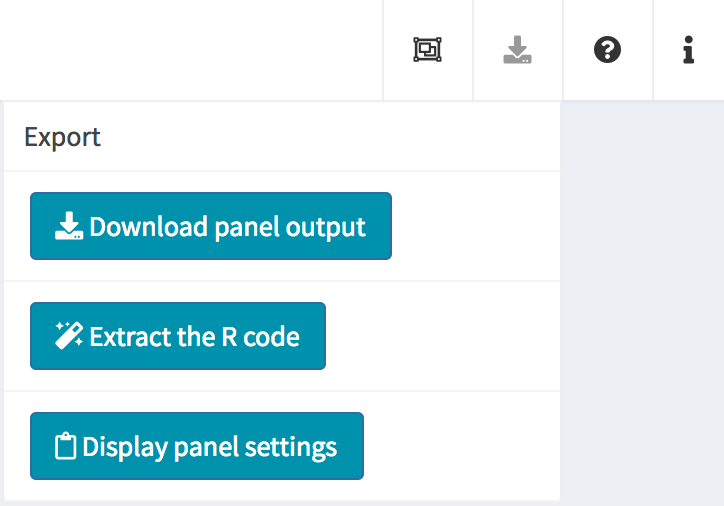
Task: Click the word 'Display' in third menu entry
Action: 125,447
